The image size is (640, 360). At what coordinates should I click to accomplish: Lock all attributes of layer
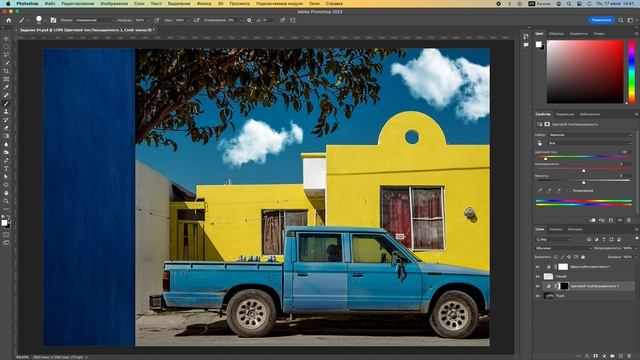[x=583, y=257]
